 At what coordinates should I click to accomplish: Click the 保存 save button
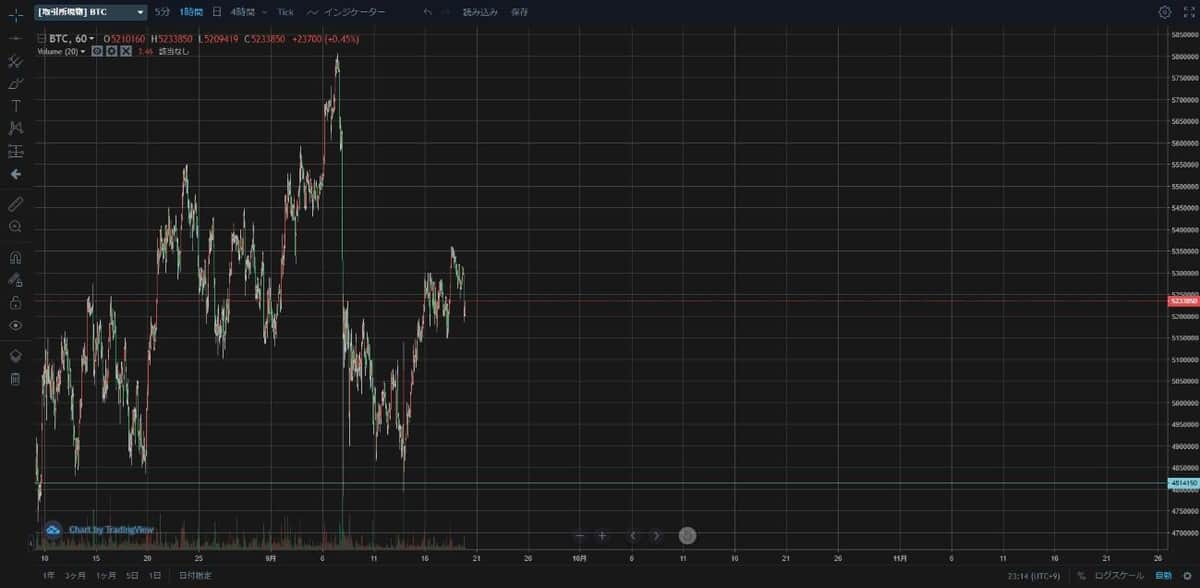tap(519, 12)
